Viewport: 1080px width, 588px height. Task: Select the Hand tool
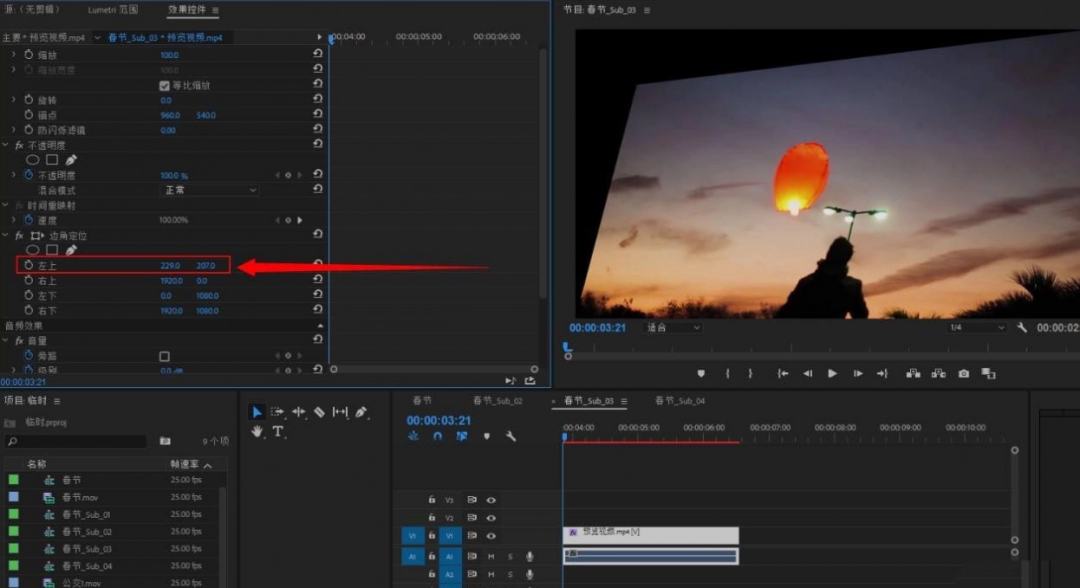click(x=257, y=432)
